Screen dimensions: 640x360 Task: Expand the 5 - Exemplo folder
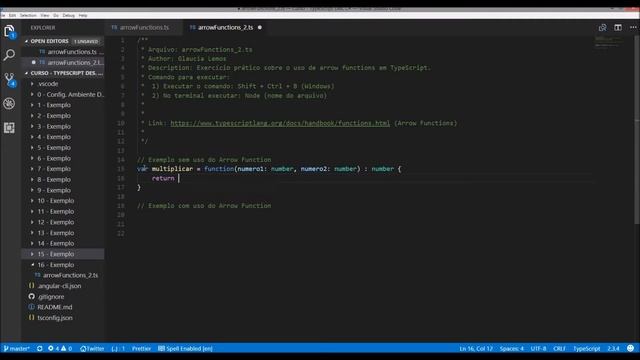click(x=63, y=147)
